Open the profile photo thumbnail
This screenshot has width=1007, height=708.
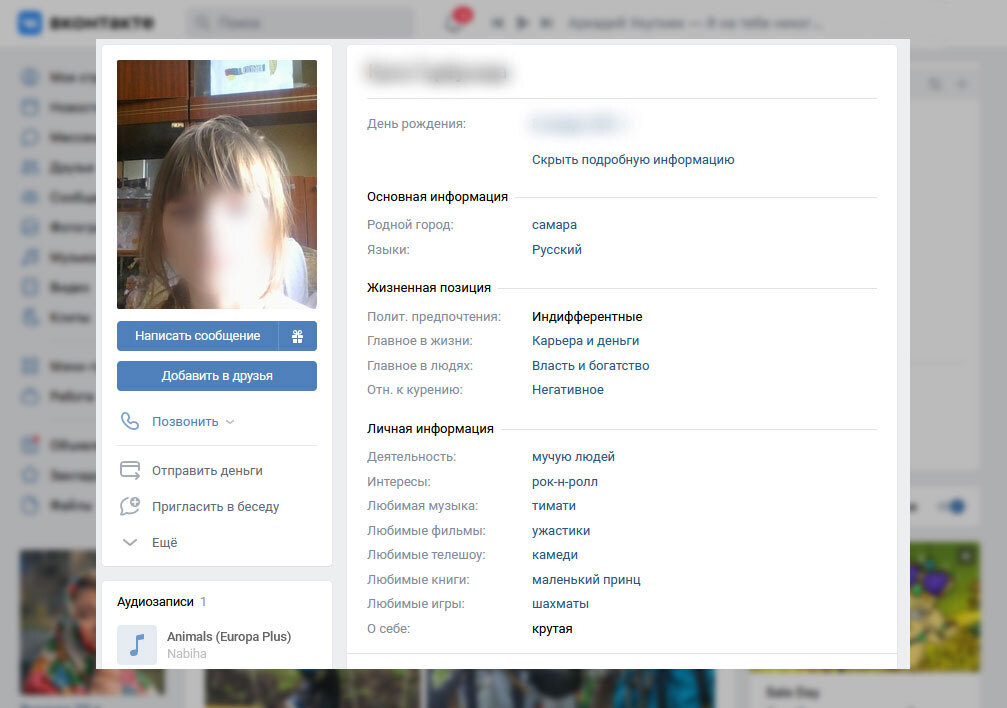216,184
